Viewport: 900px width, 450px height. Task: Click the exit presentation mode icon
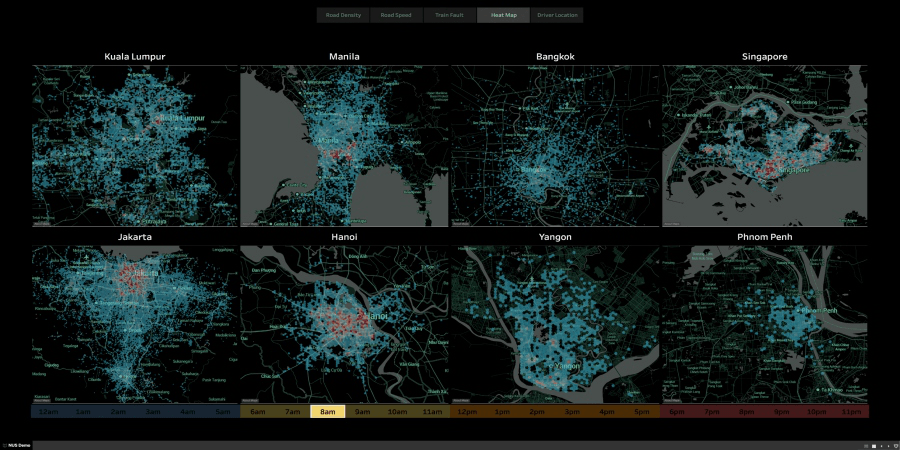pos(895,446)
